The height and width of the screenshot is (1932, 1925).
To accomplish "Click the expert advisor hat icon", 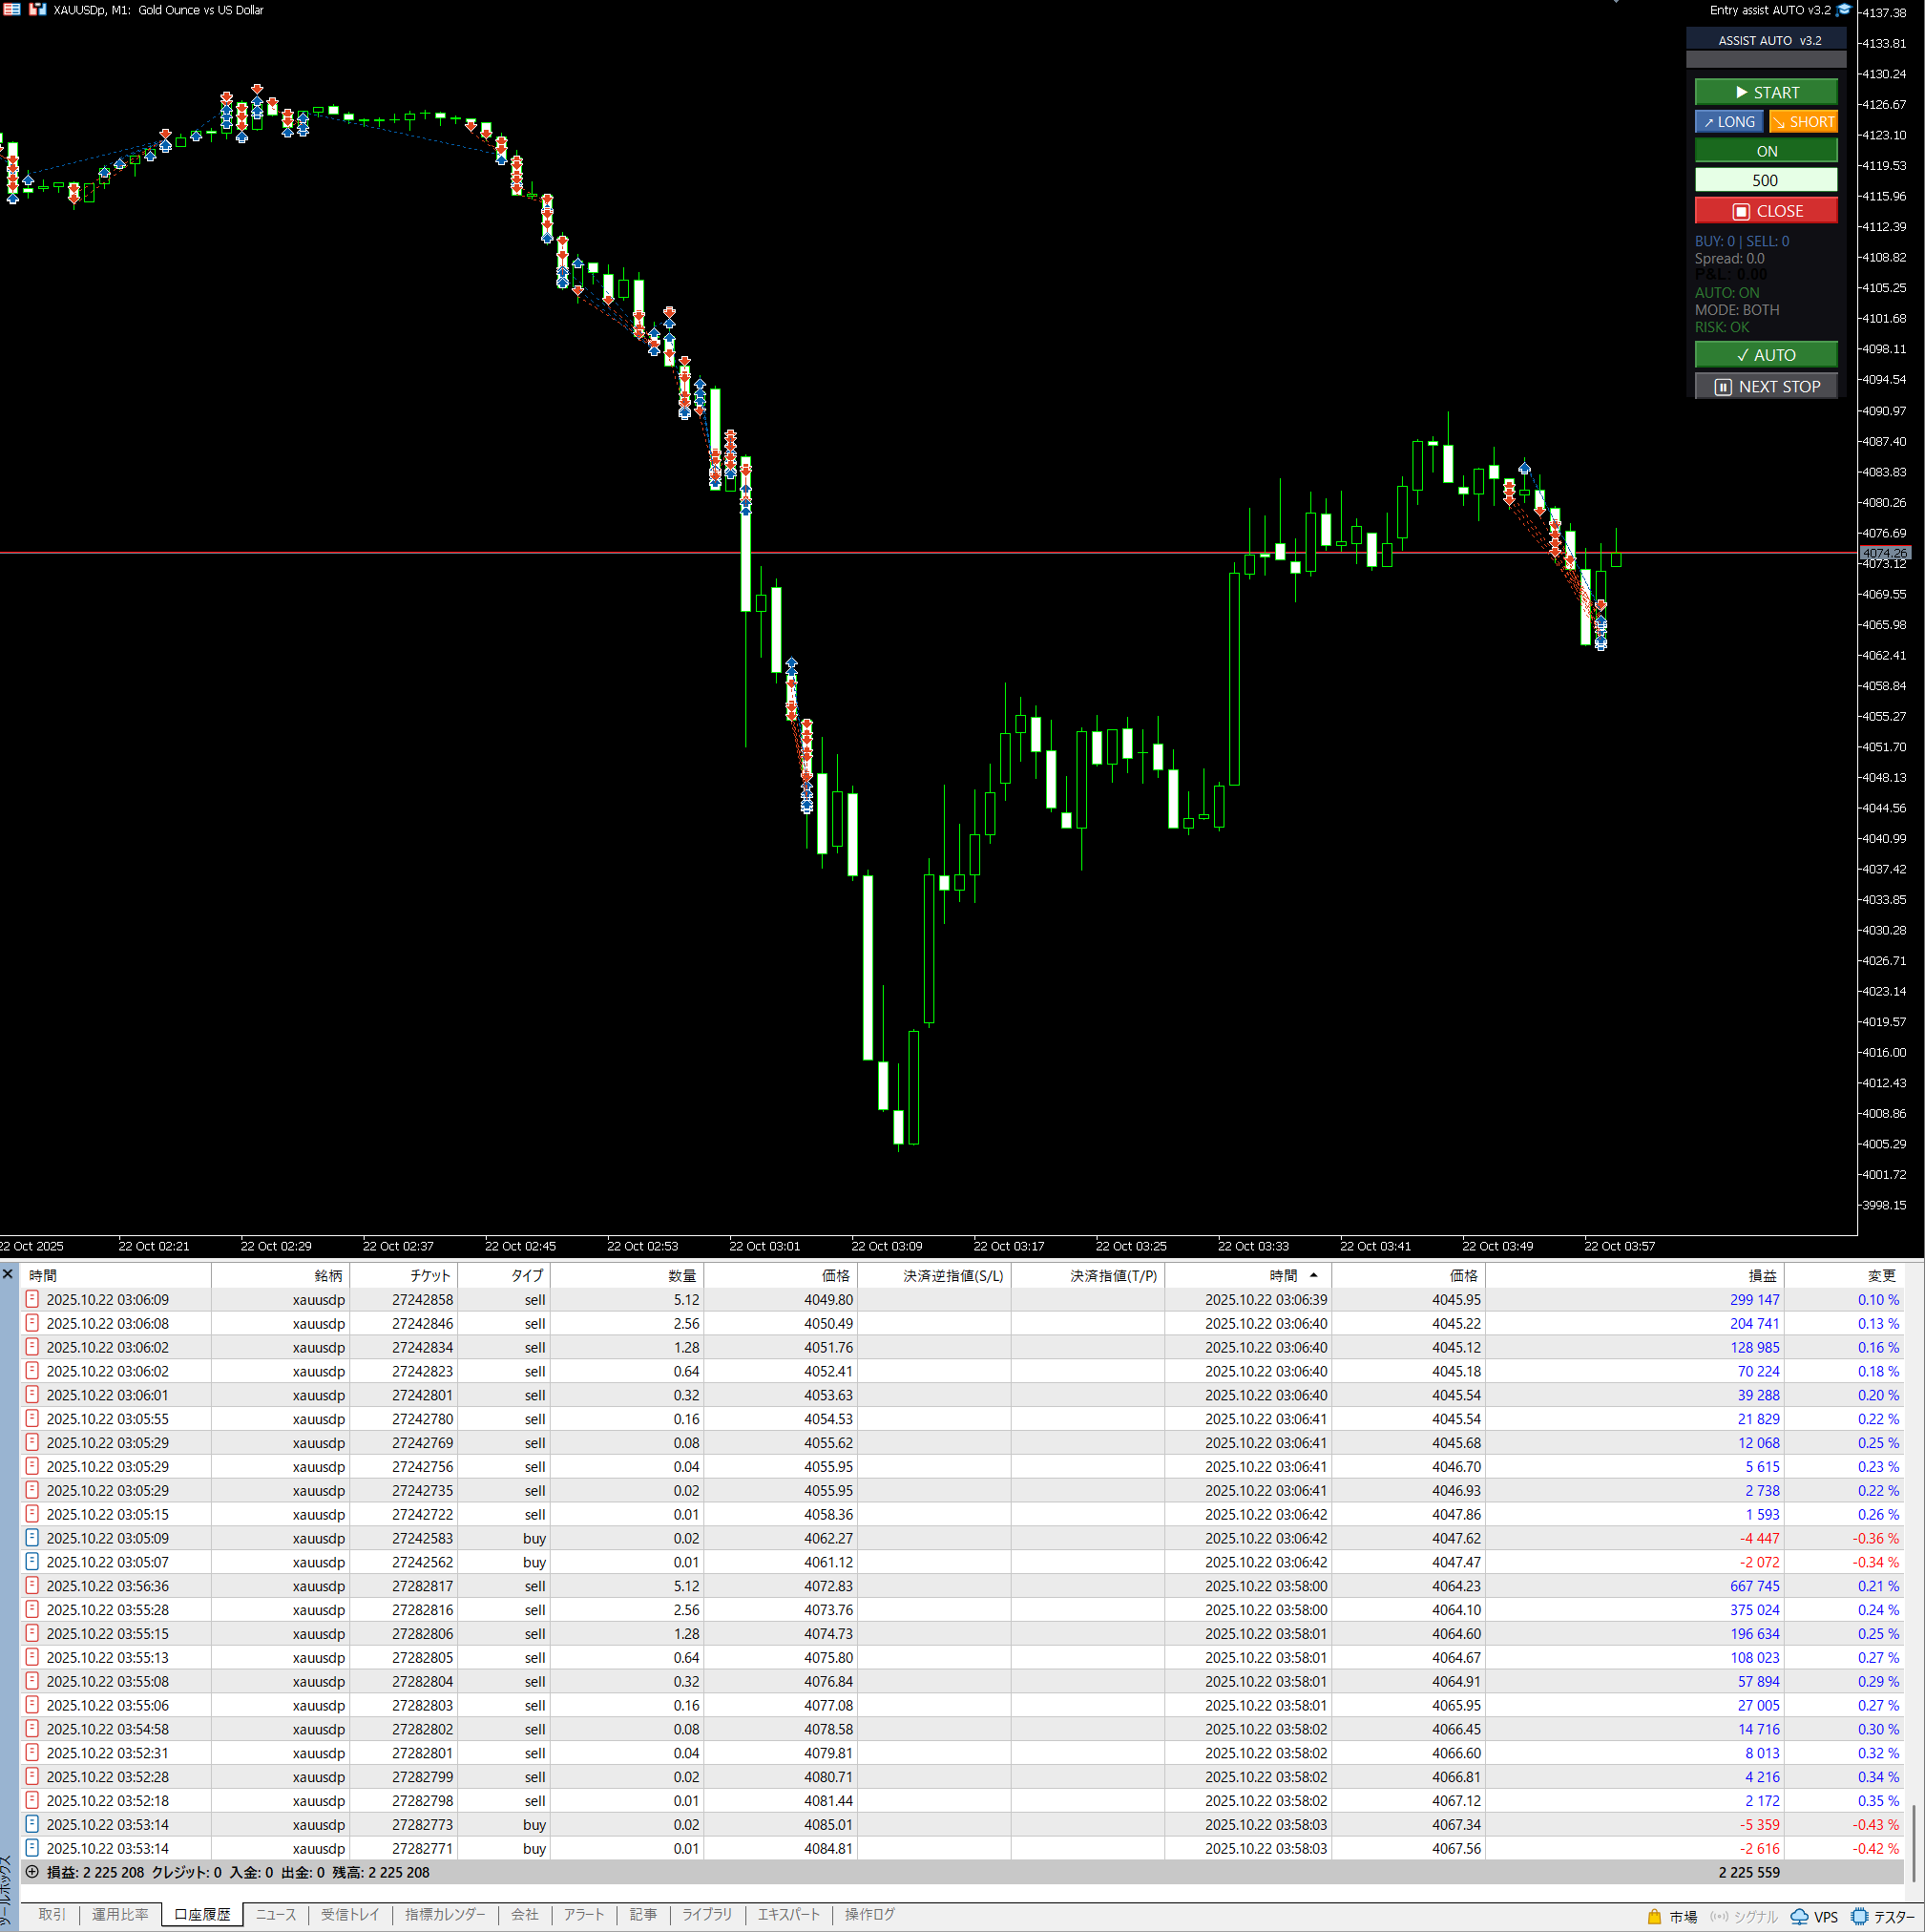I will pos(1843,10).
